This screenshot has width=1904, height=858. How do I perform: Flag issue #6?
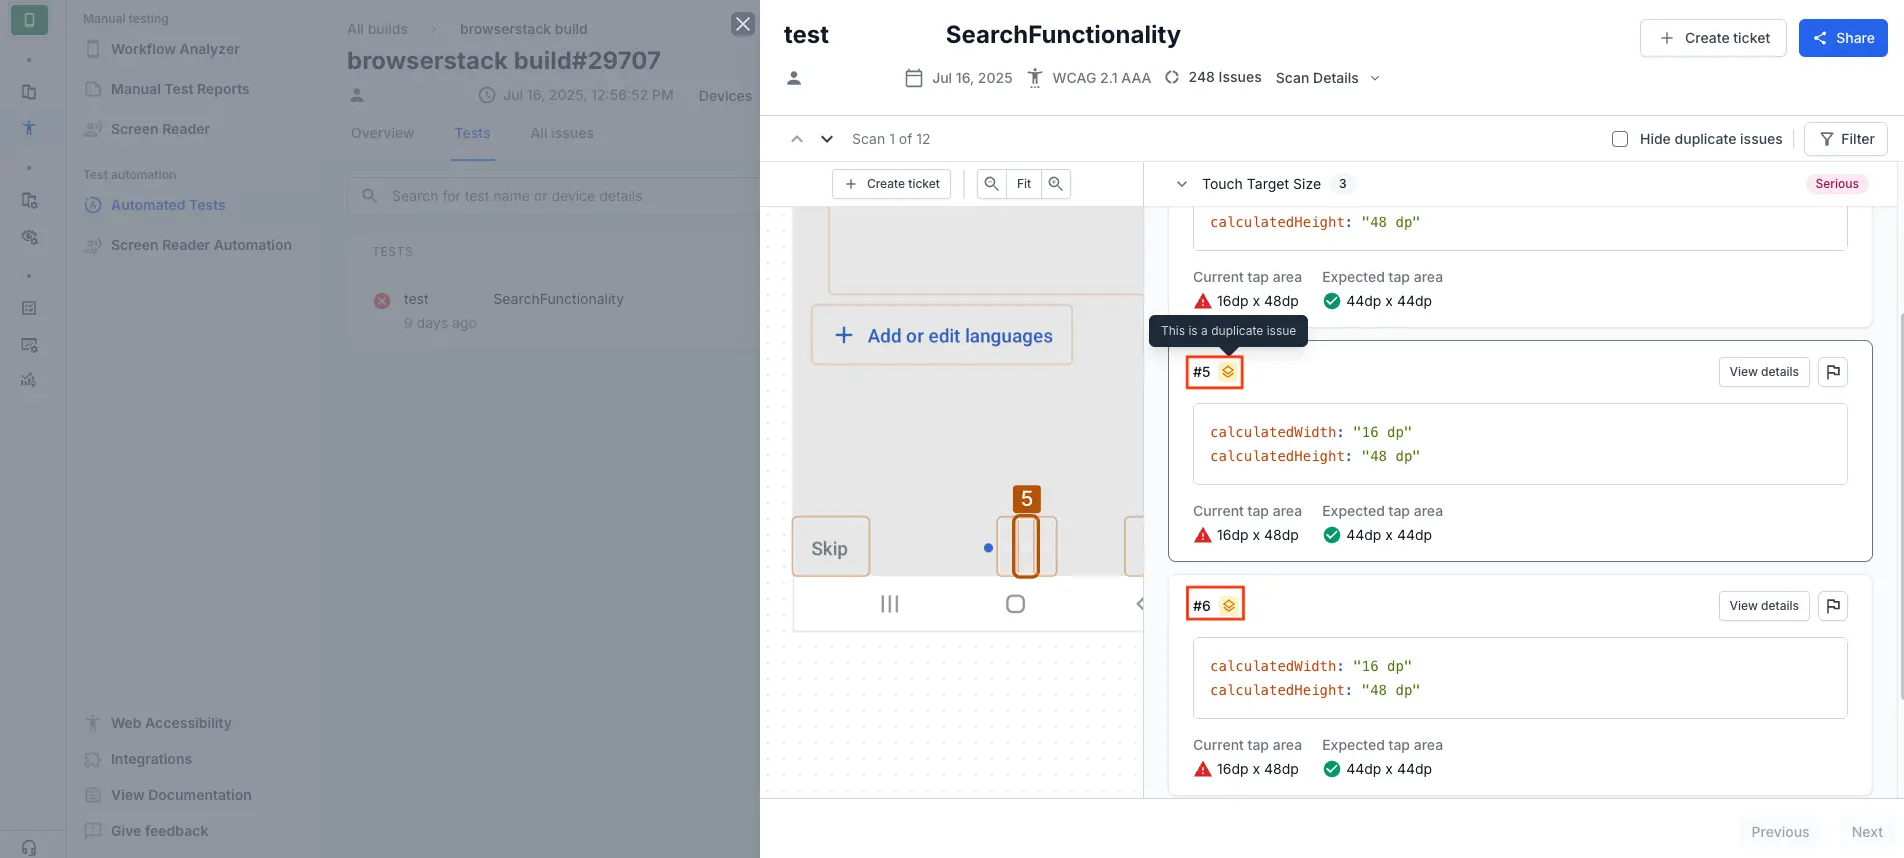[x=1833, y=606]
